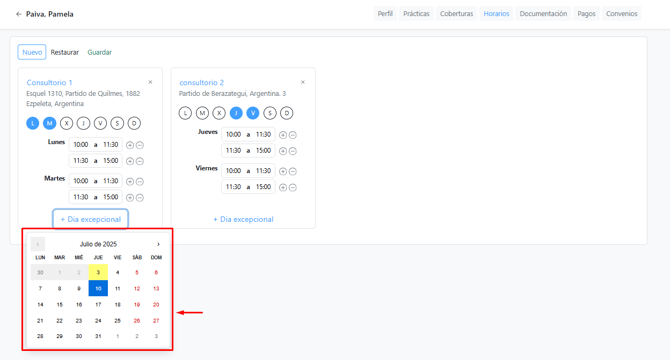The height and width of the screenshot is (360, 670).
Task: Go back using arrow beside Paiva, Pamela
Action: pyautogui.click(x=18, y=14)
